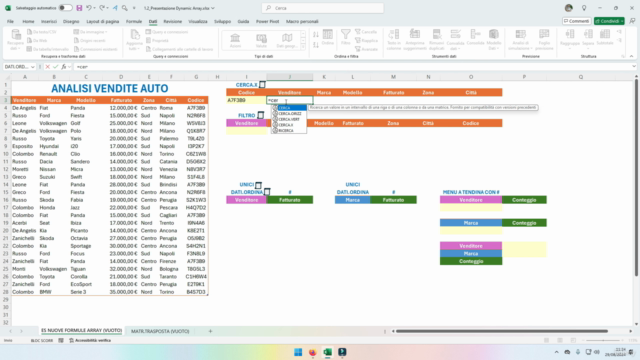
Task: Select CERCA.ORIZZ from the autocomplete list
Action: click(x=289, y=113)
